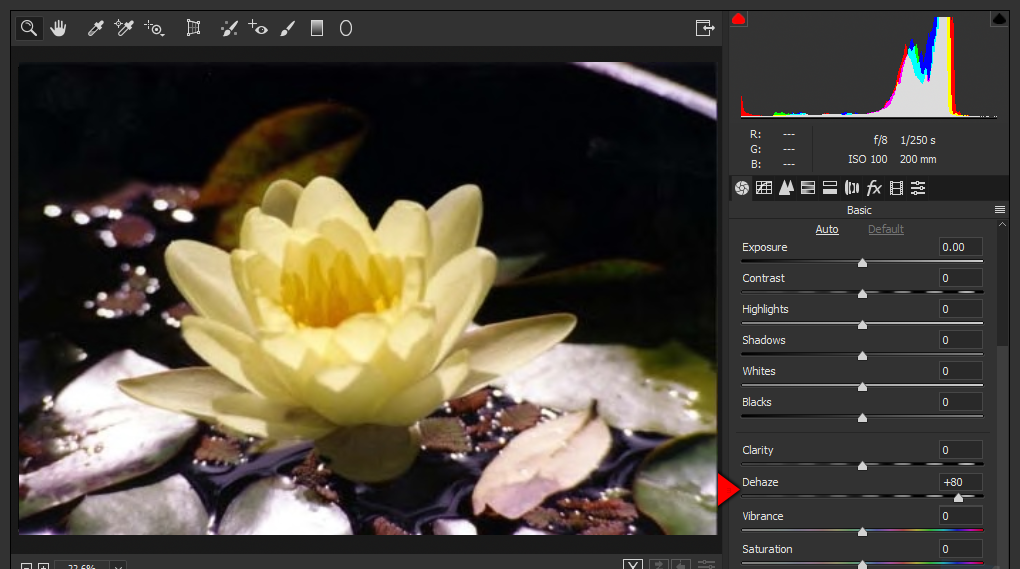Select the Red Eye Removal tool
1020x569 pixels.
click(x=258, y=28)
